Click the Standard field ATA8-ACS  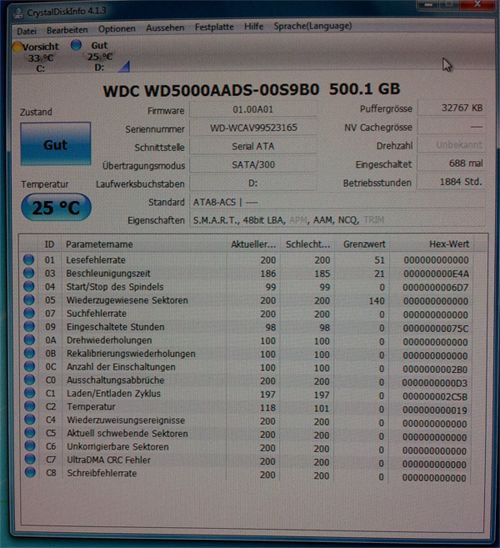(337, 202)
